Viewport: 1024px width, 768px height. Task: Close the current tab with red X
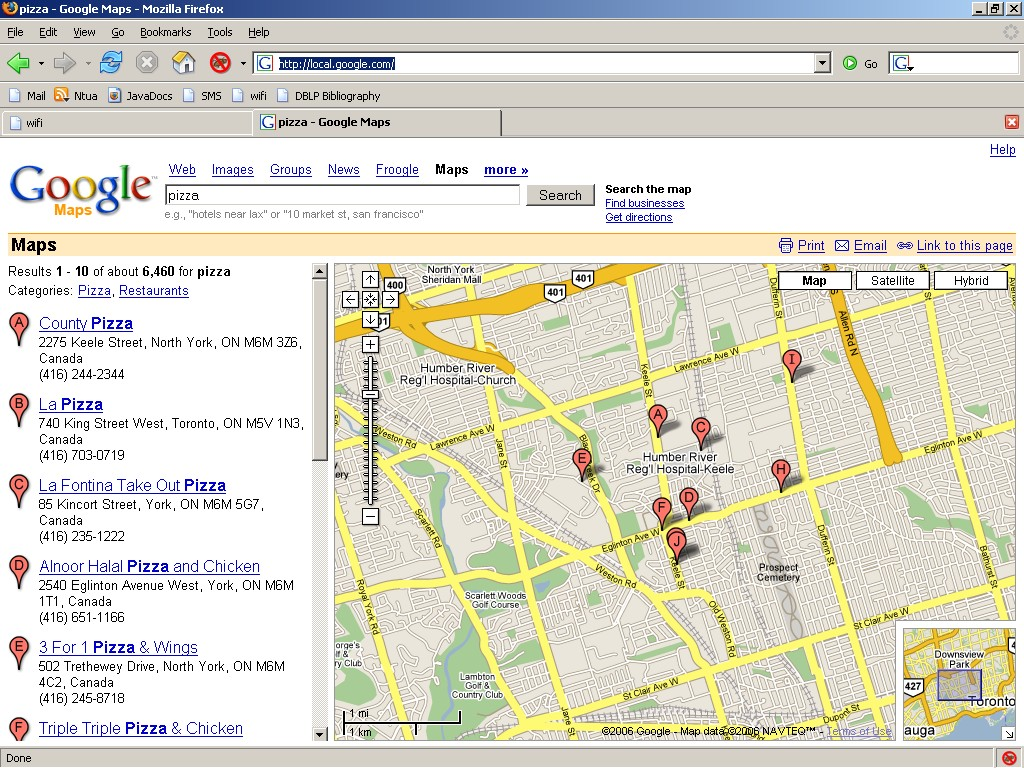point(1012,122)
